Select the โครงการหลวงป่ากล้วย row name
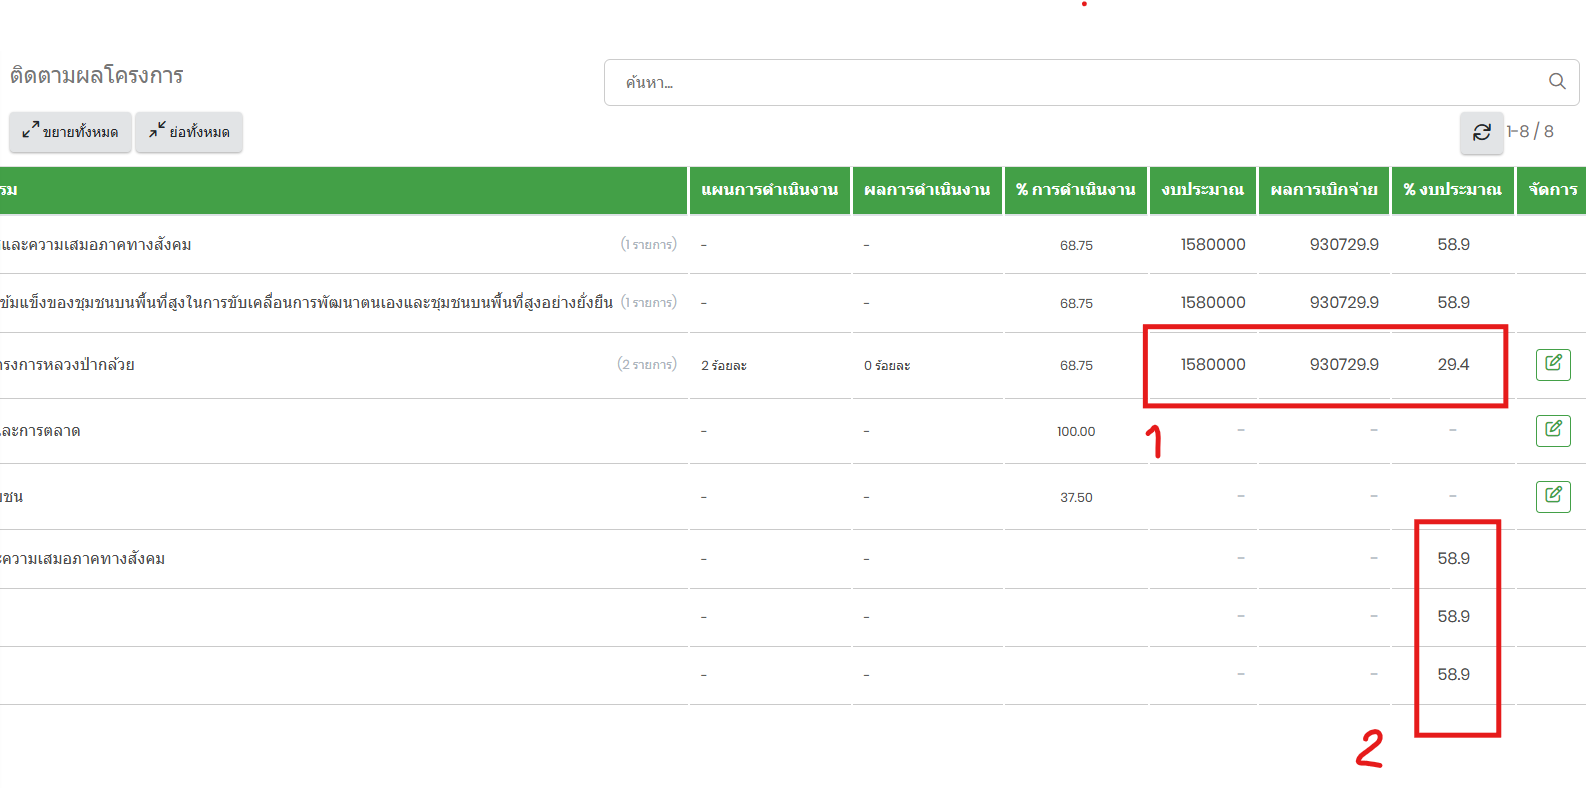1586x788 pixels. [68, 365]
